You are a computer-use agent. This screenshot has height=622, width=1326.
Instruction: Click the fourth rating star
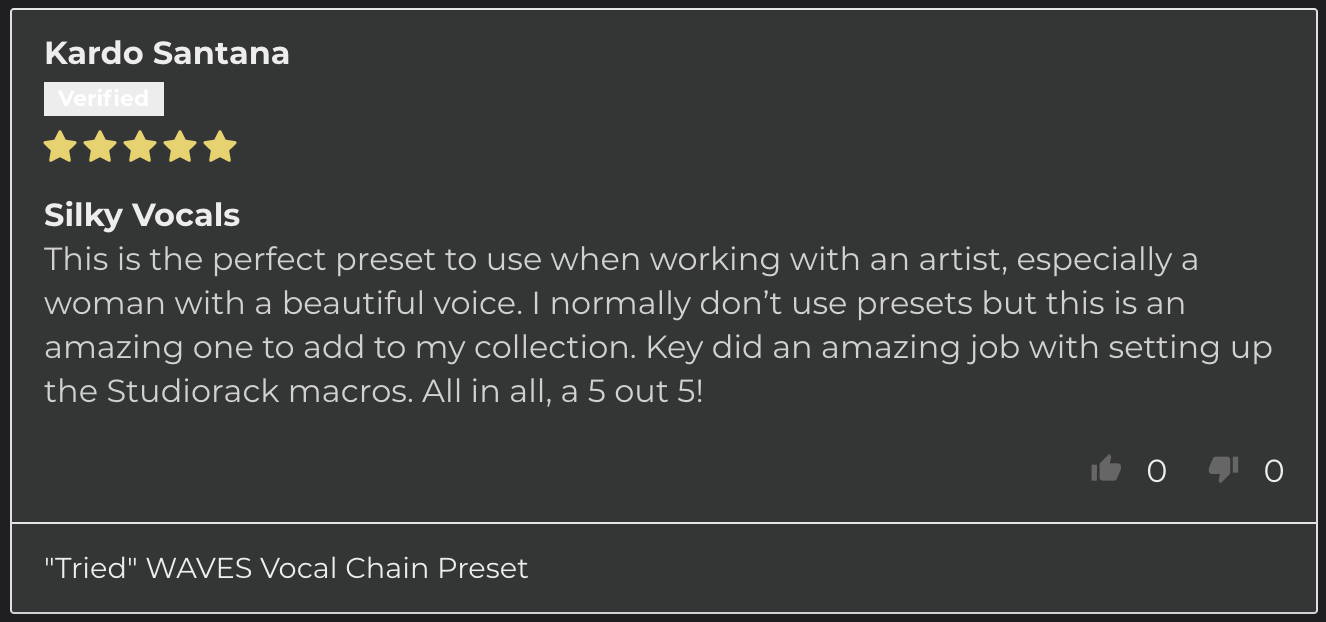[x=180, y=147]
